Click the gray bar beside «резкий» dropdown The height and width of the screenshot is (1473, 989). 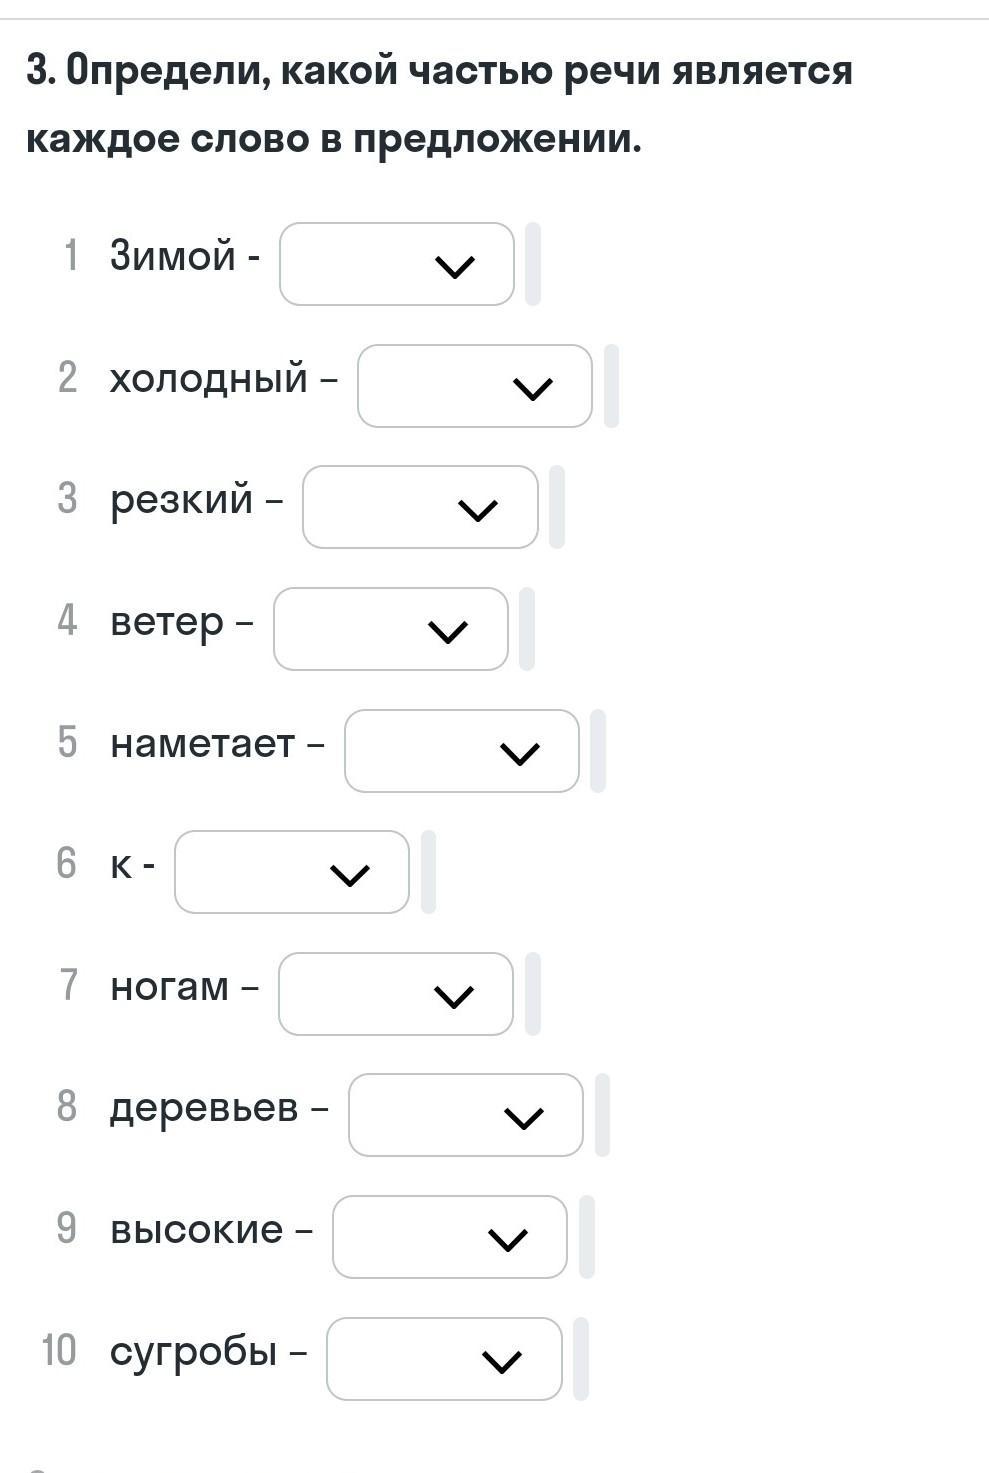pyautogui.click(x=557, y=507)
